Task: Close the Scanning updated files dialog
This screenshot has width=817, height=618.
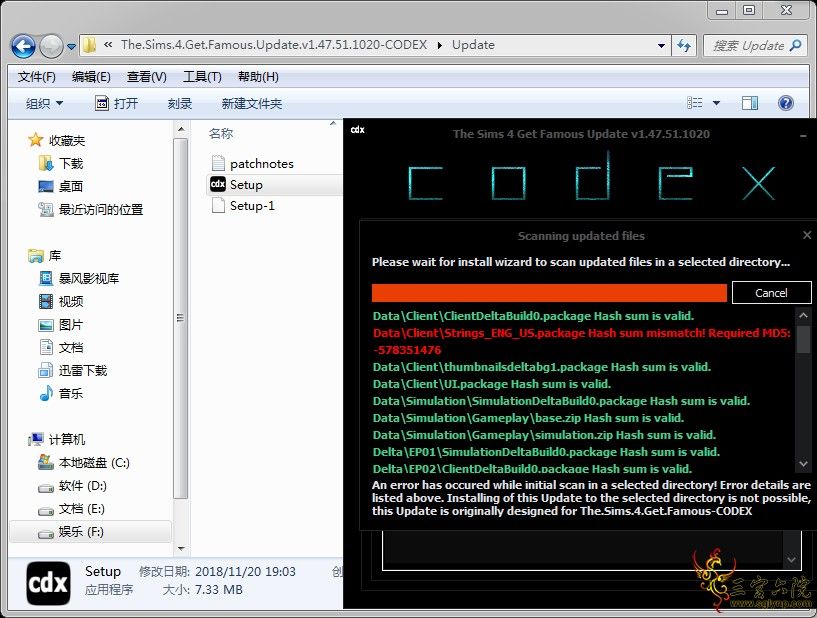Action: pos(807,235)
